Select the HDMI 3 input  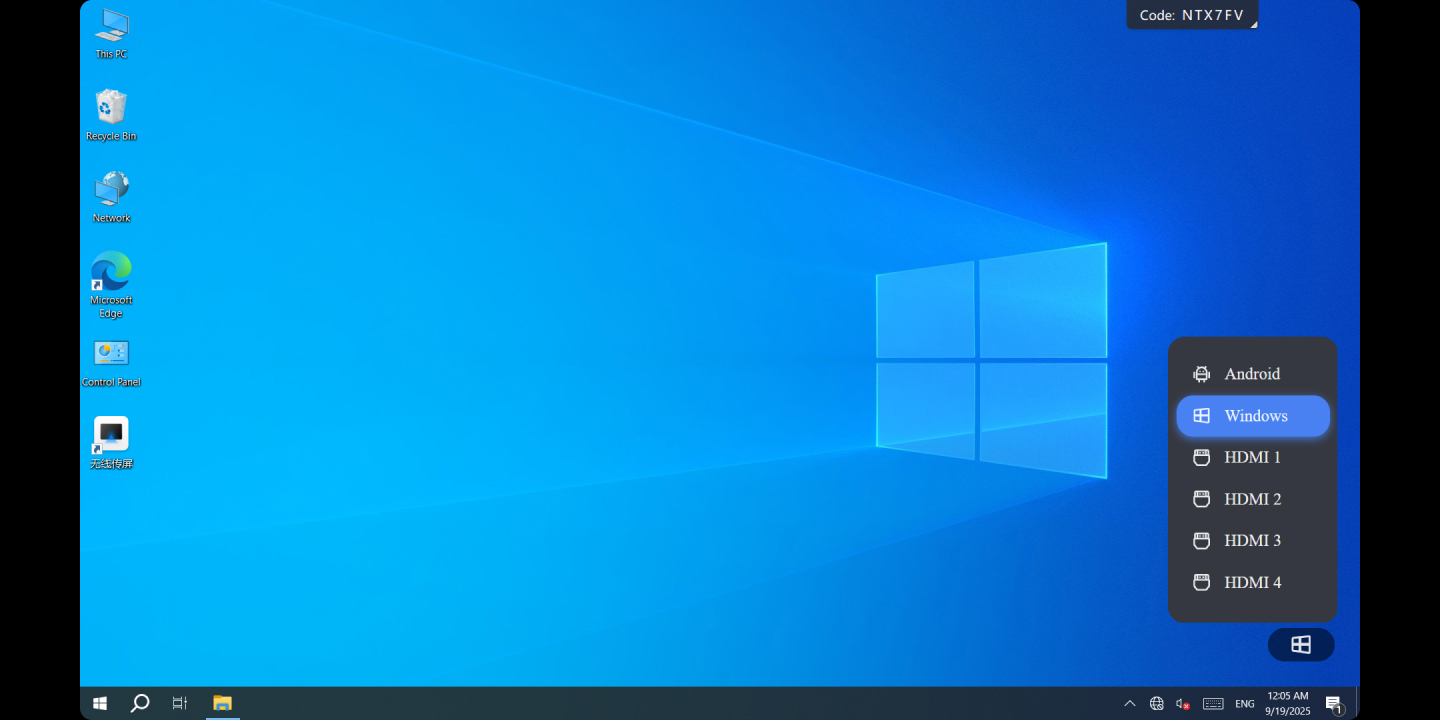click(x=1252, y=541)
